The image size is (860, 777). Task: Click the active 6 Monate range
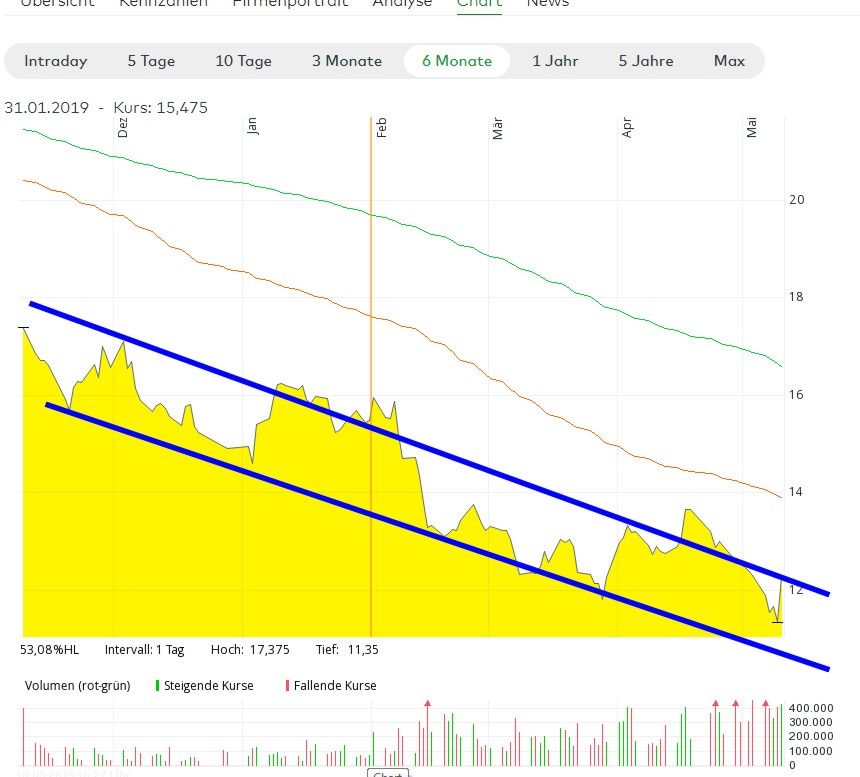tap(456, 61)
